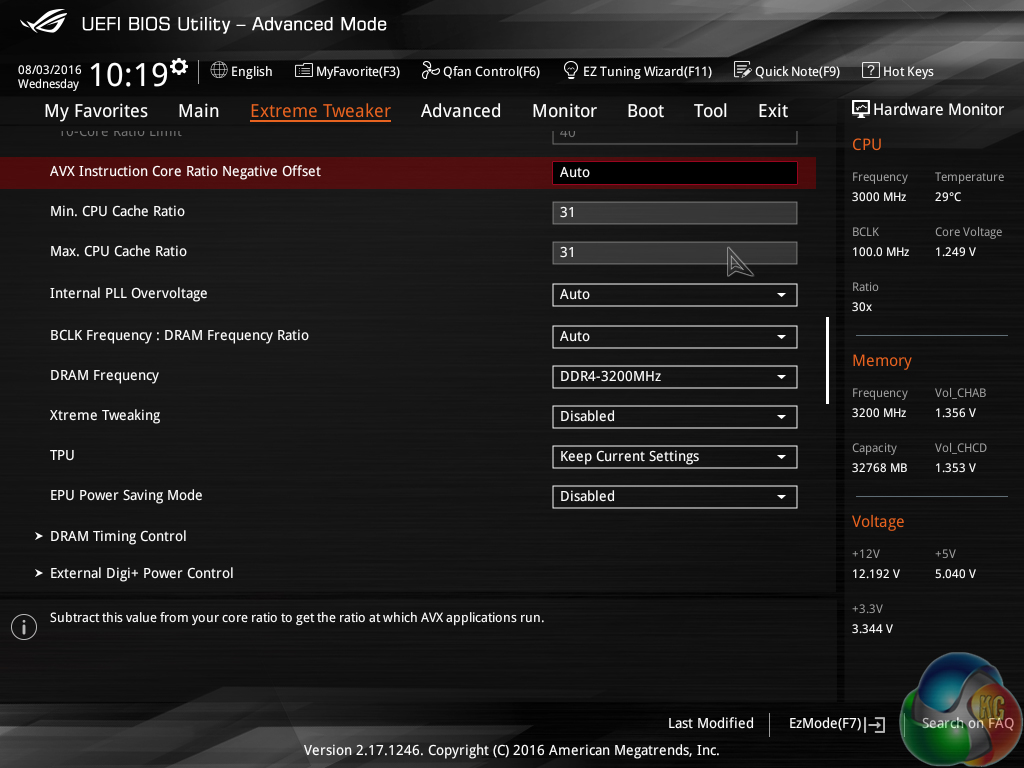Click the Search on FAQ link

[x=967, y=723]
